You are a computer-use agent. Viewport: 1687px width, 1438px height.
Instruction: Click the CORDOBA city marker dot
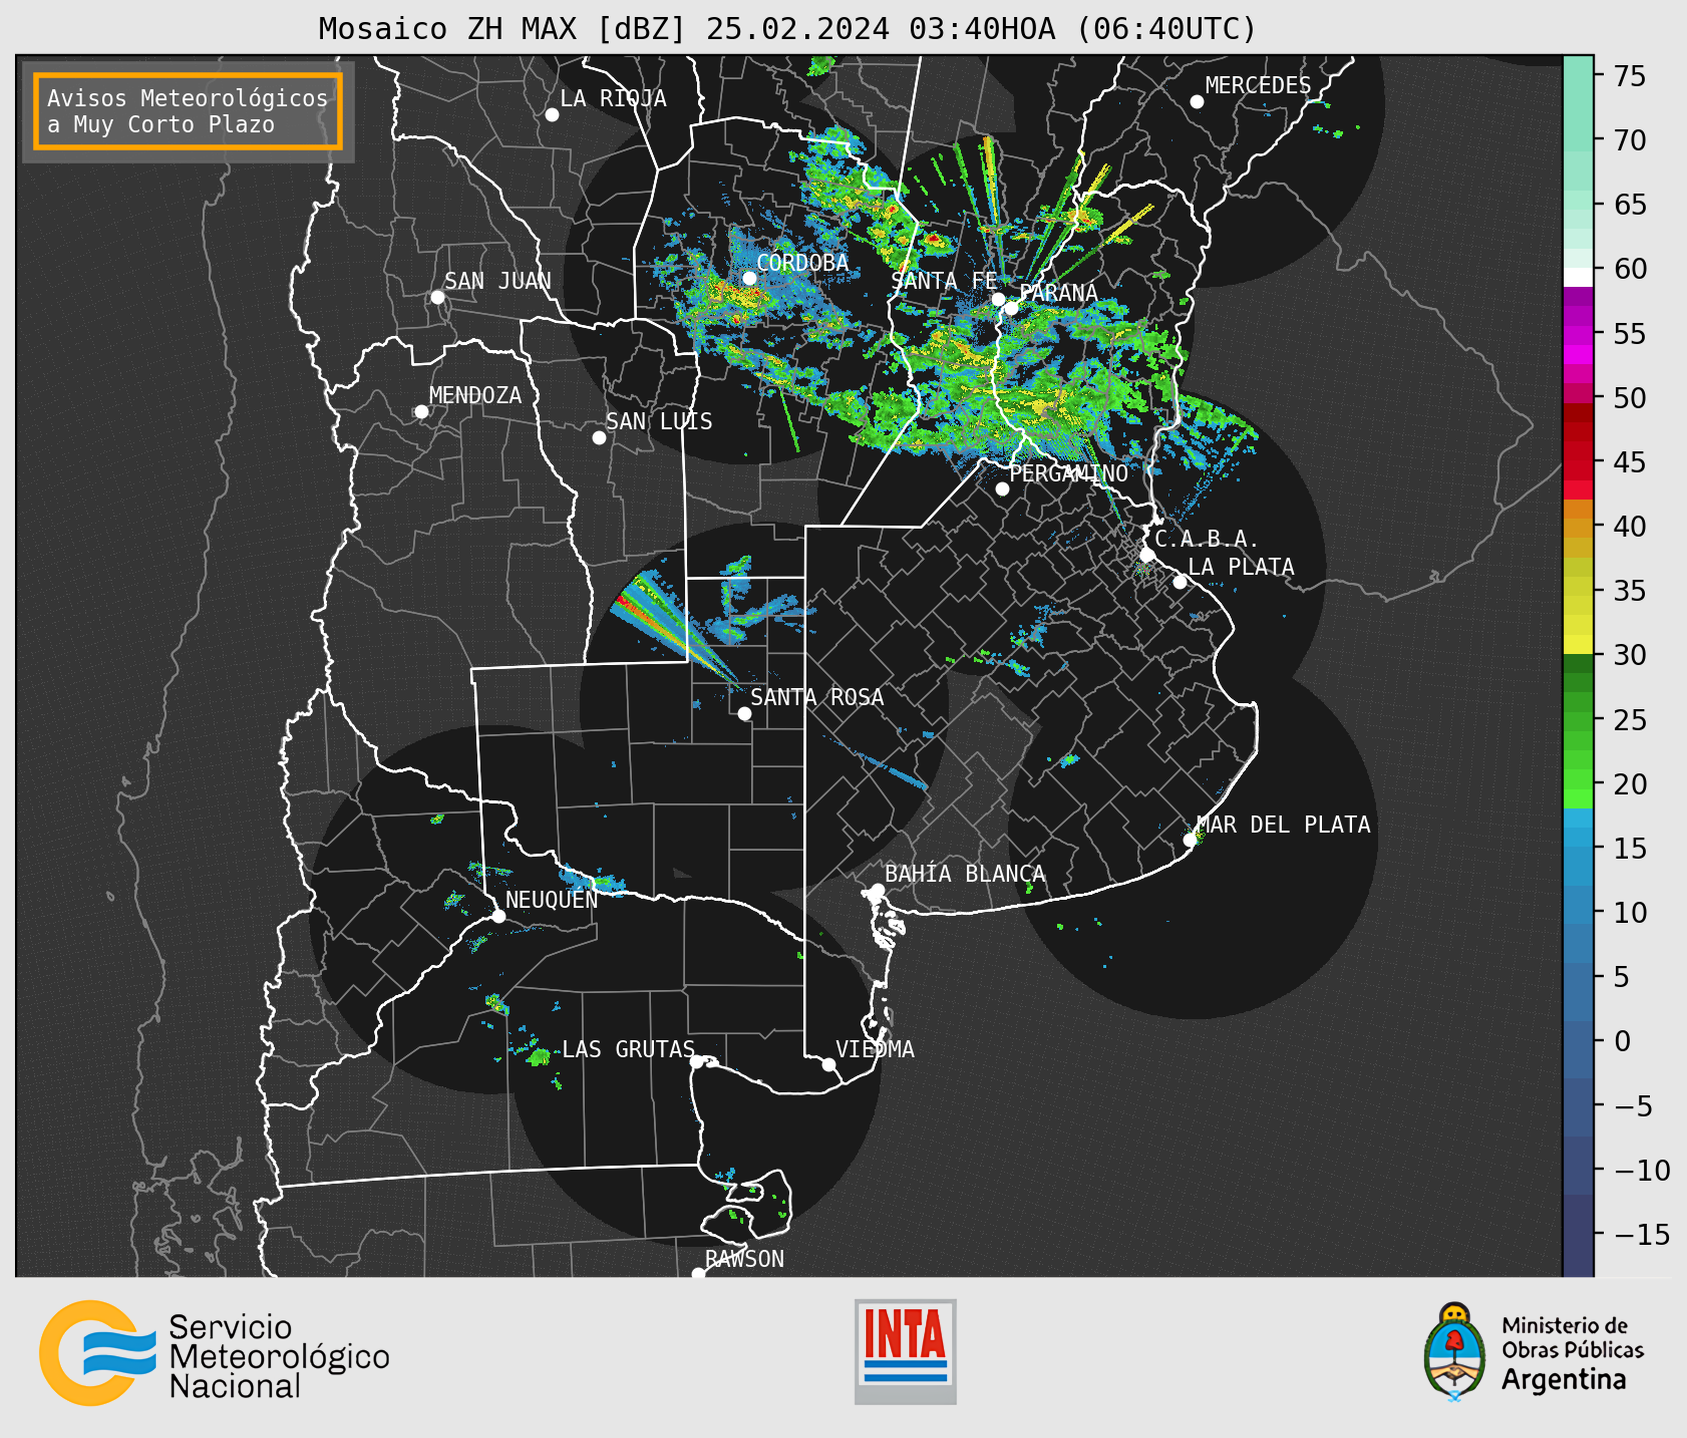tap(749, 279)
